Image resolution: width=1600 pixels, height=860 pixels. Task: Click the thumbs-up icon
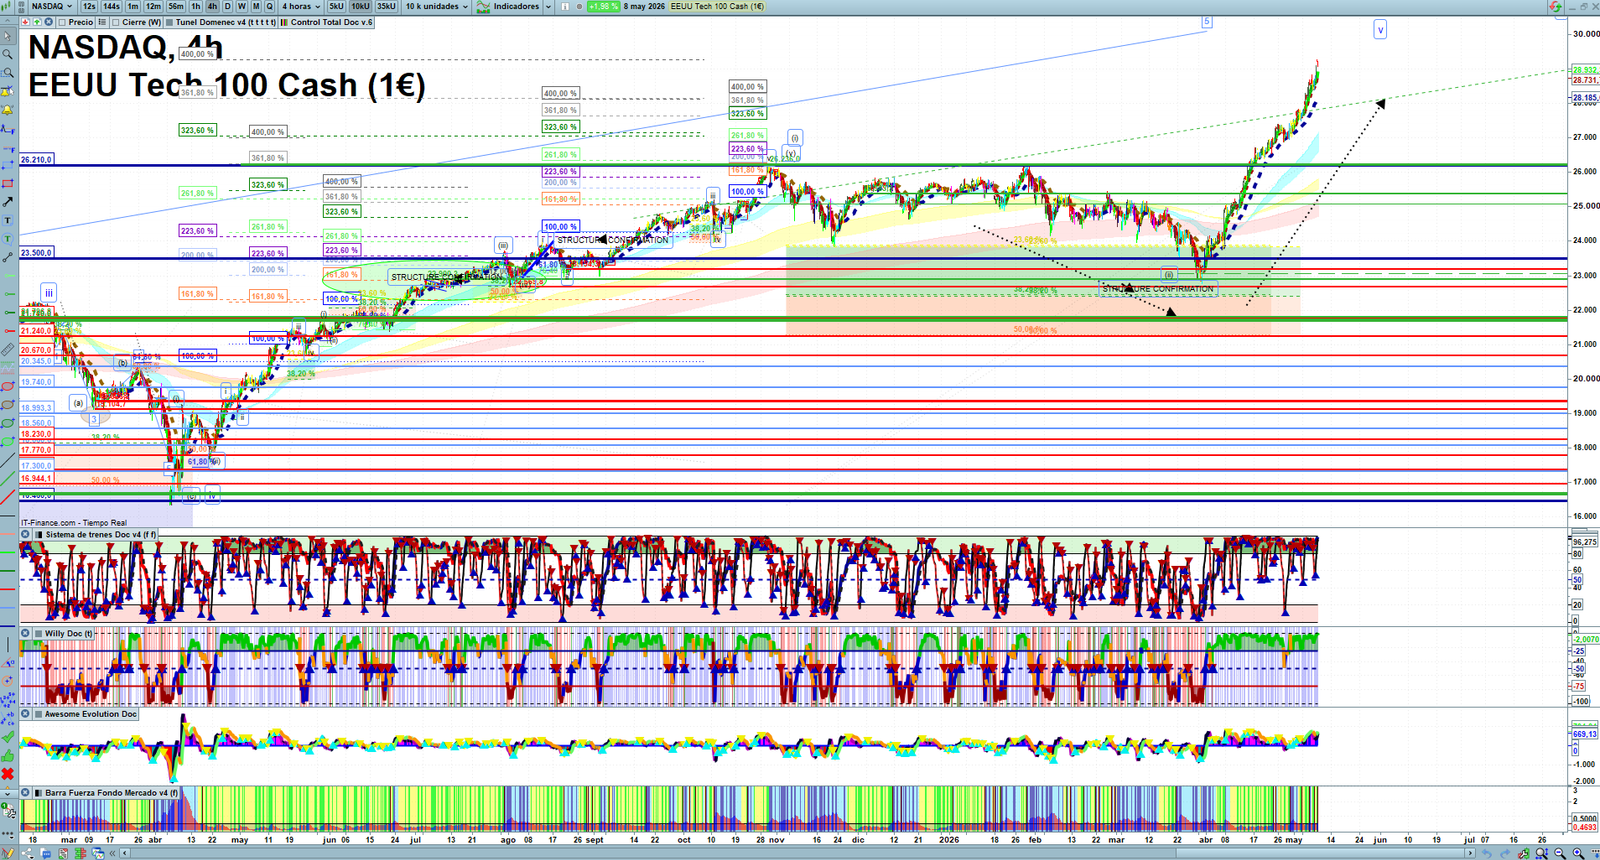(x=8, y=756)
